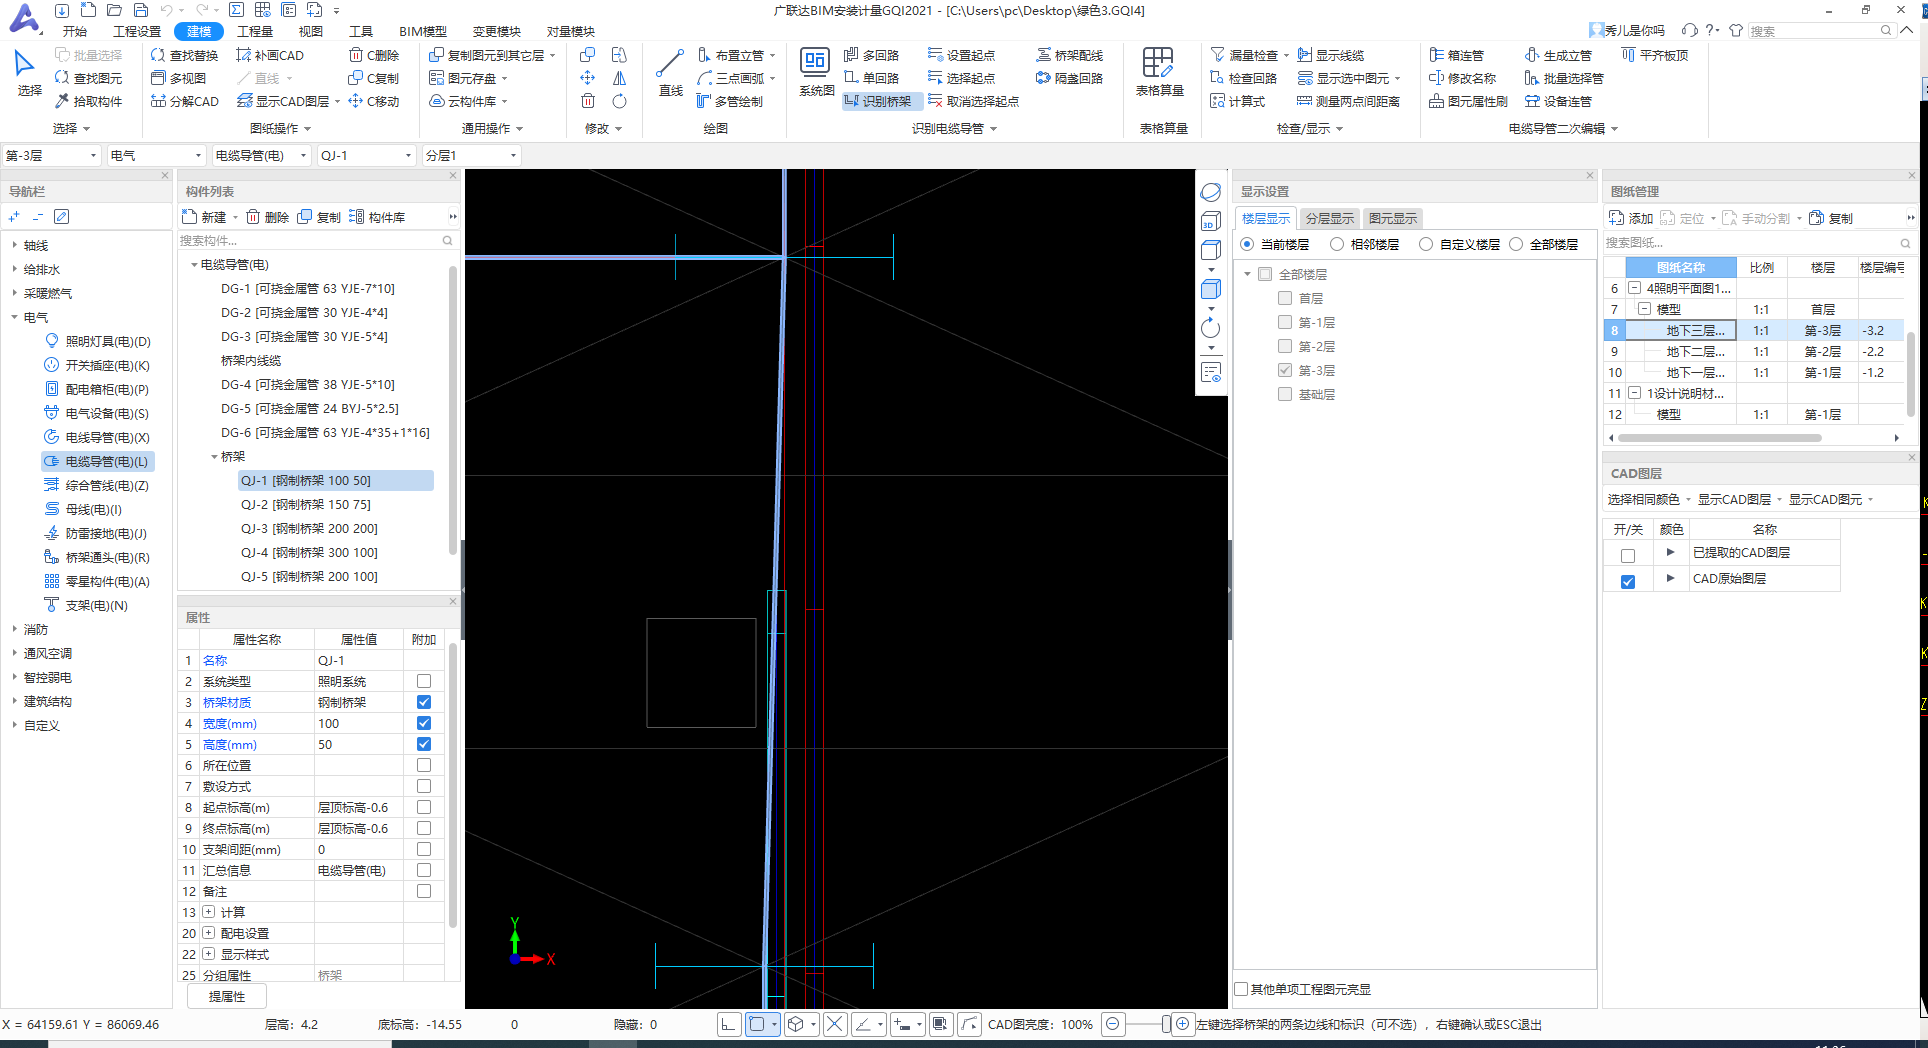Viewport: 1928px width, 1048px height.
Task: Click the 高度(mm) value cell 50
Action: pos(358,744)
